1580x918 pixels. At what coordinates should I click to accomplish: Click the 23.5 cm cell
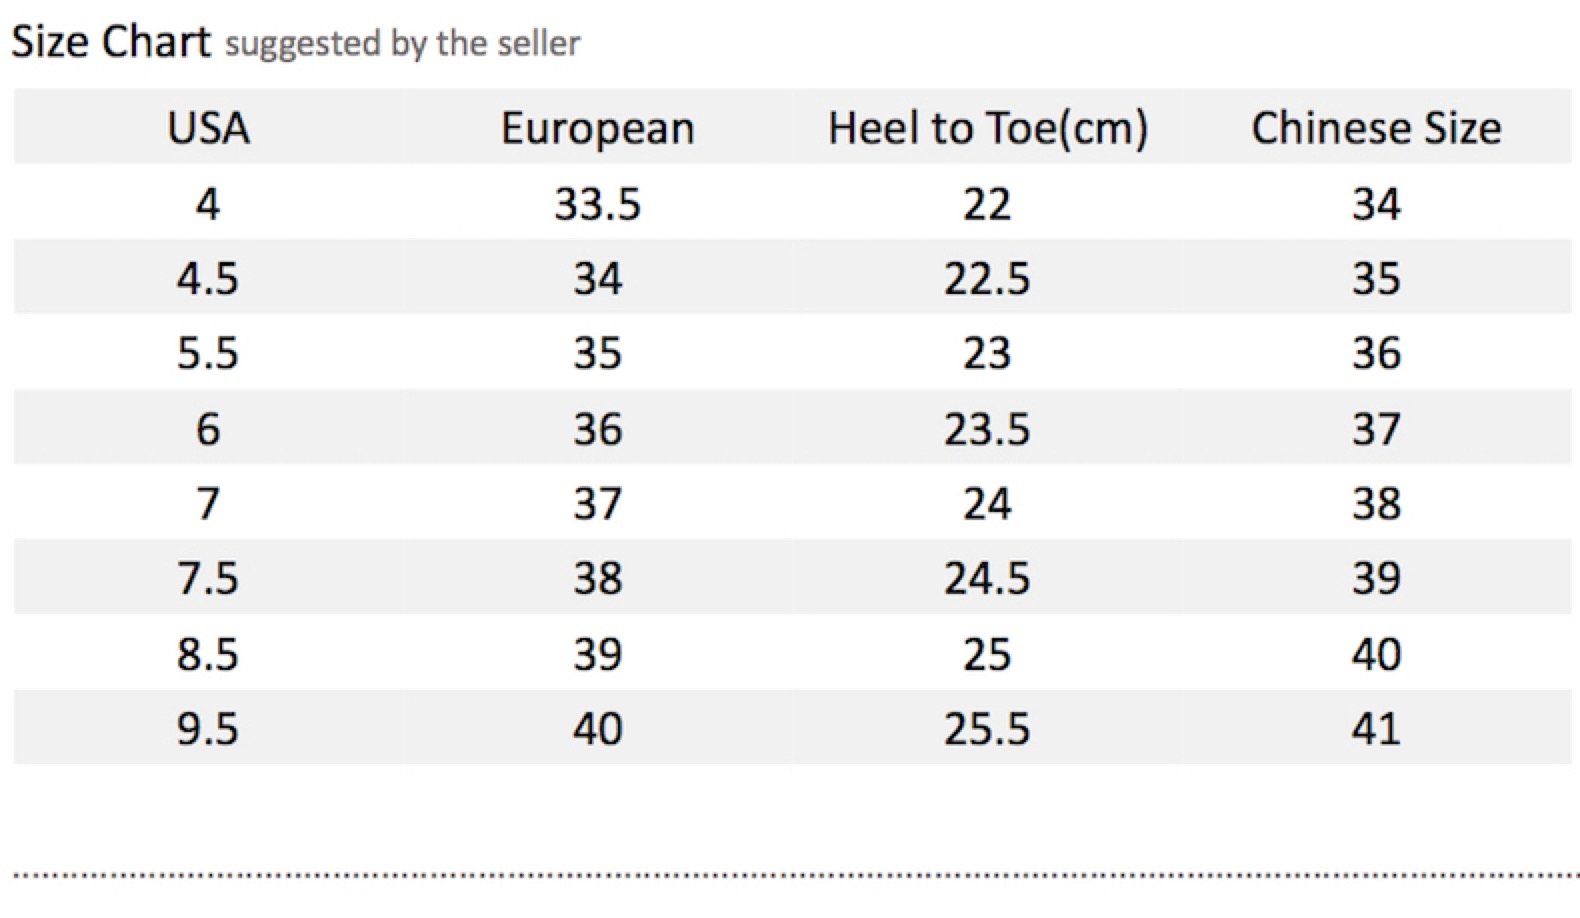tap(987, 429)
